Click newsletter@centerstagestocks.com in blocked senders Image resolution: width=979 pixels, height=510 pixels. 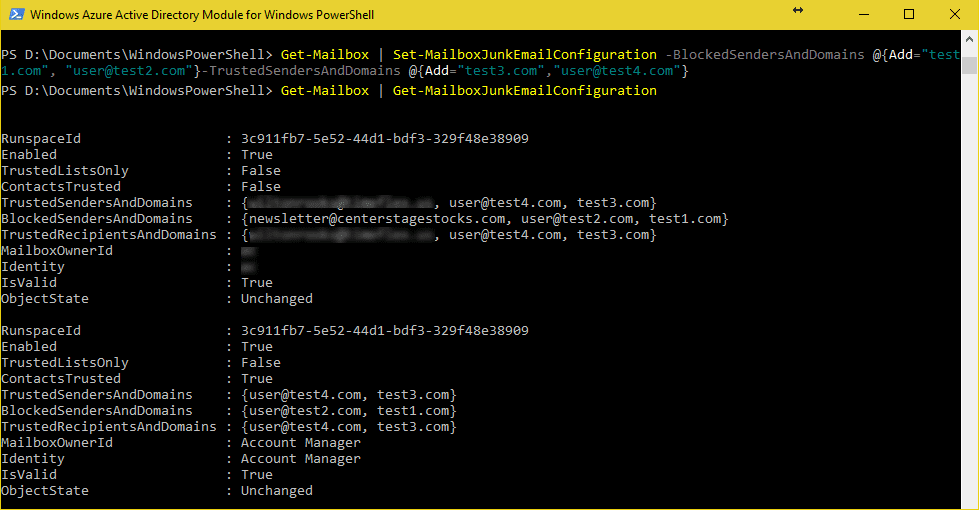pos(378,219)
